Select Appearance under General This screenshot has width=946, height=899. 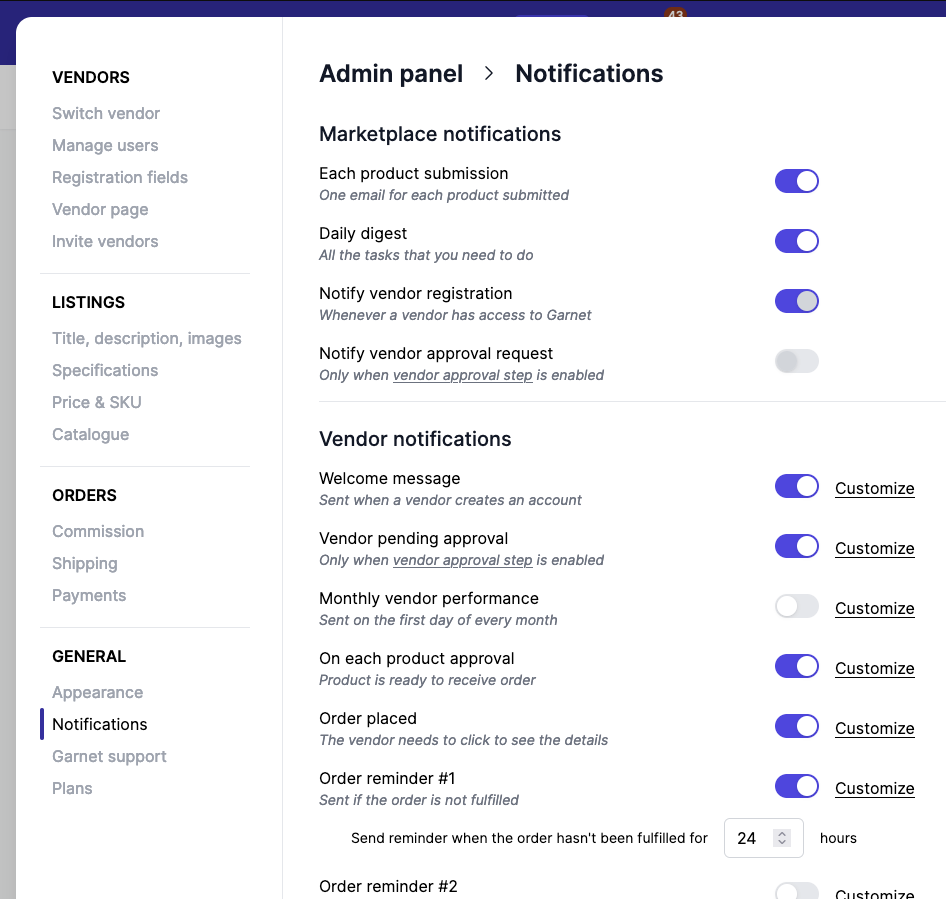coord(97,692)
